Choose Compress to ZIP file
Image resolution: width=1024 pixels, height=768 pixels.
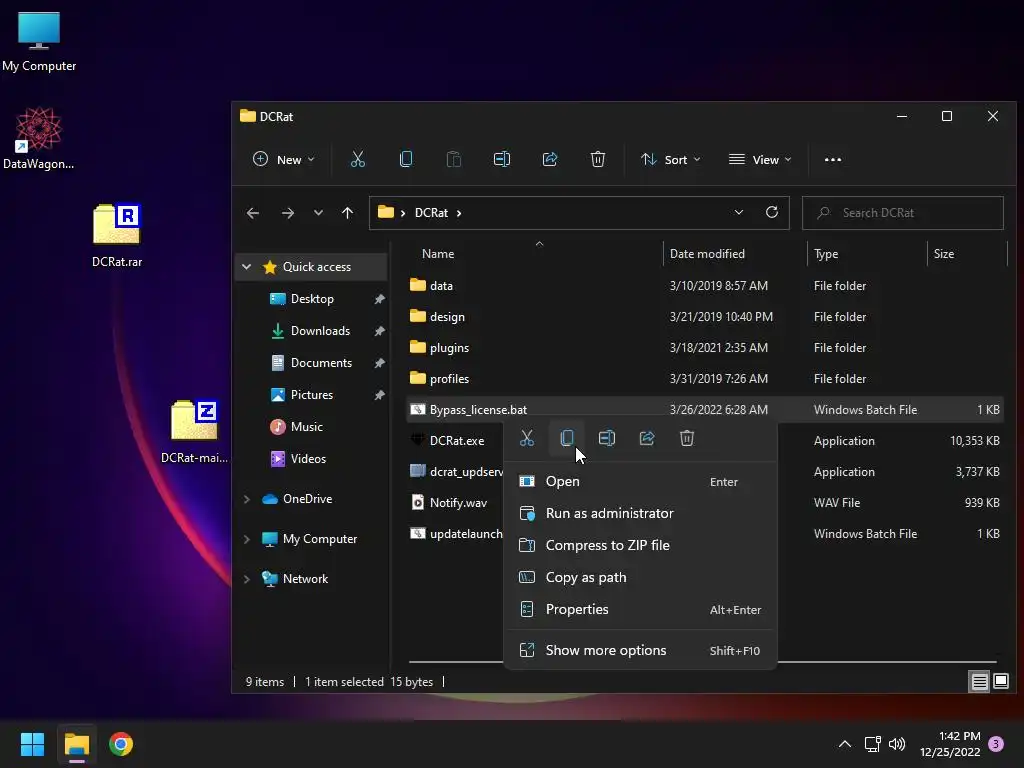(641, 545)
